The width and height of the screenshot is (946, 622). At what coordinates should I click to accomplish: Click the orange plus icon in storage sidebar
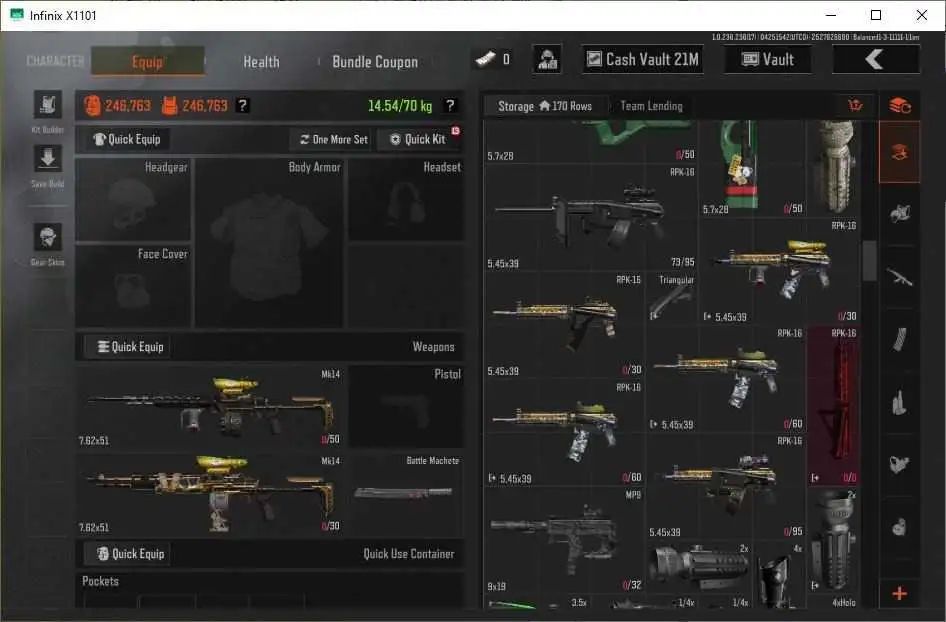(900, 594)
